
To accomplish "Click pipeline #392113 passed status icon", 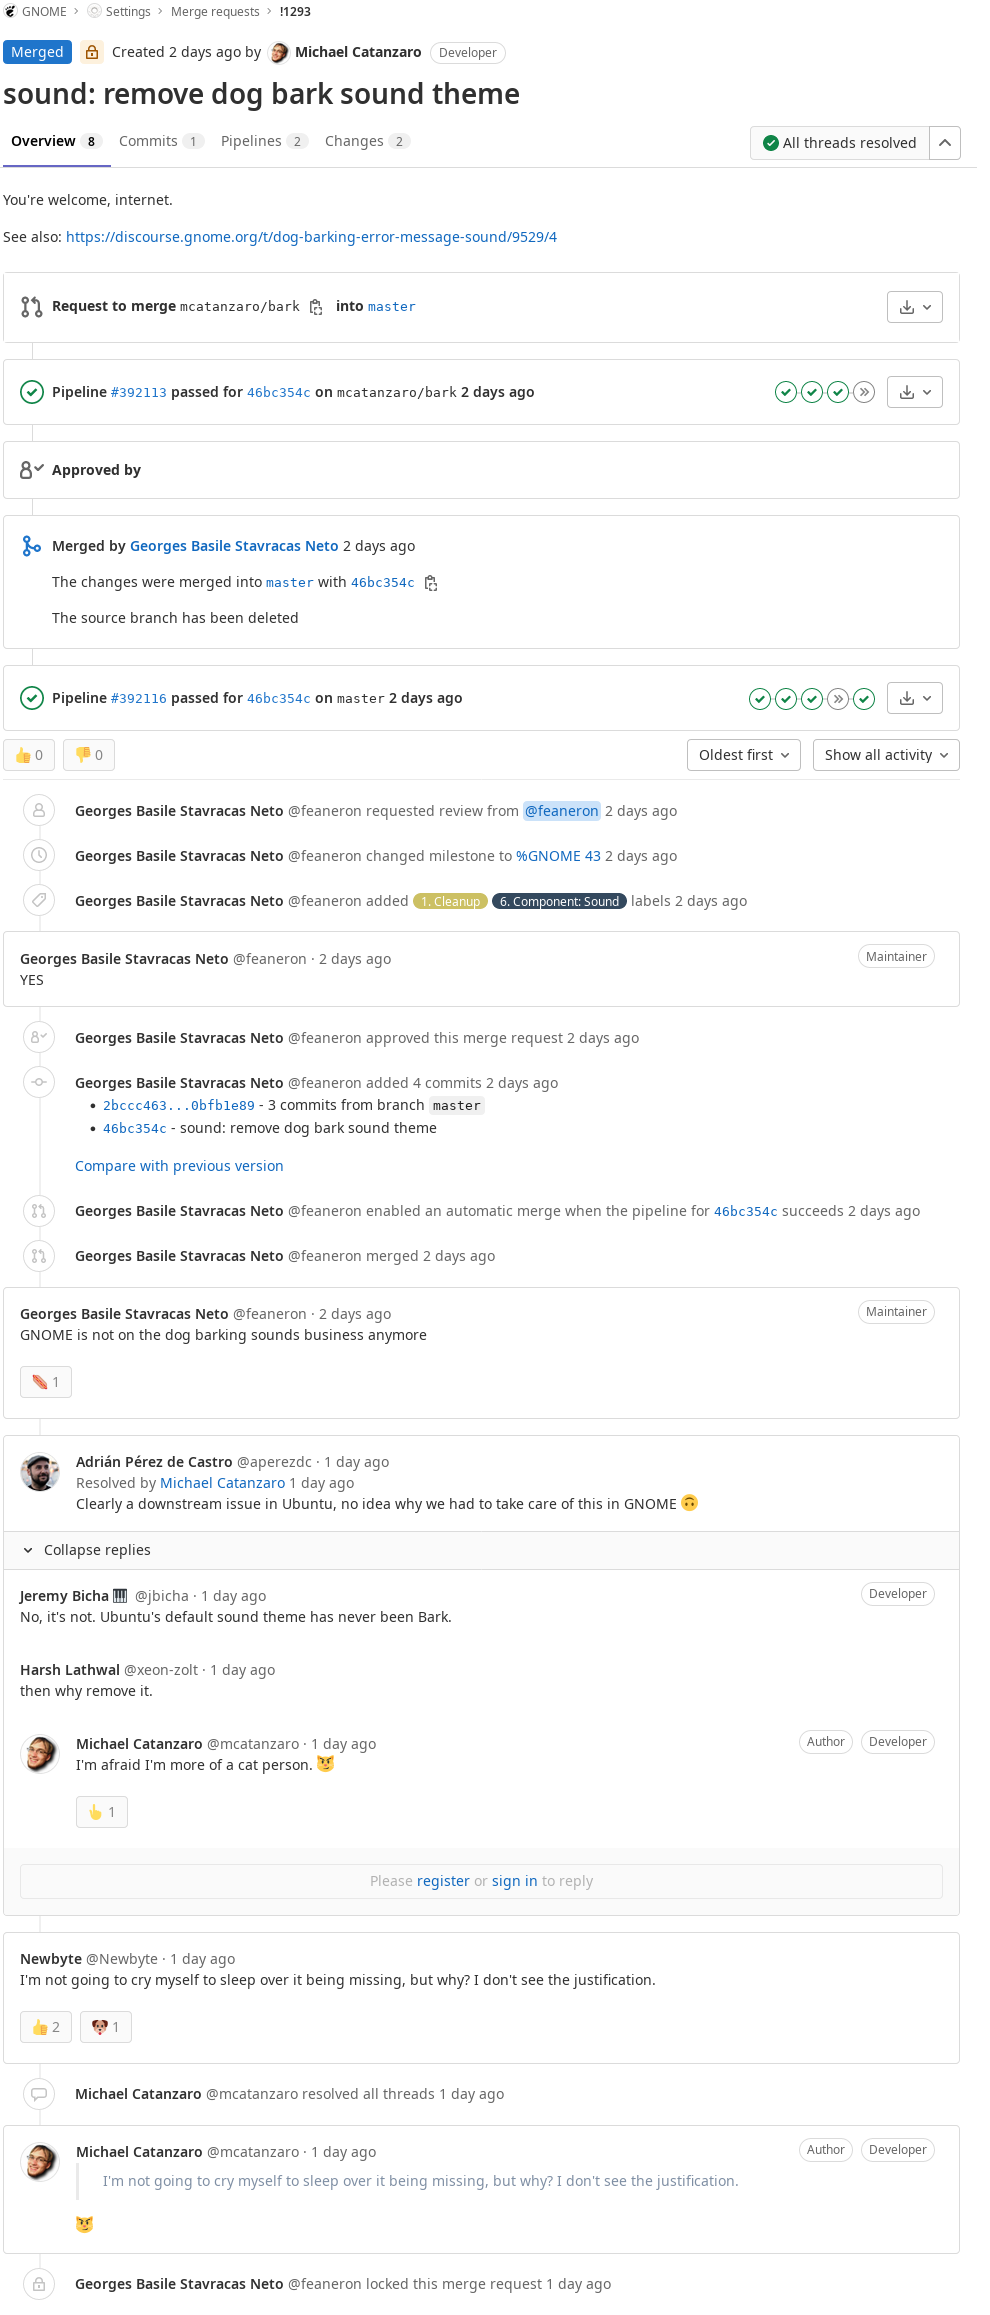I will coord(32,392).
